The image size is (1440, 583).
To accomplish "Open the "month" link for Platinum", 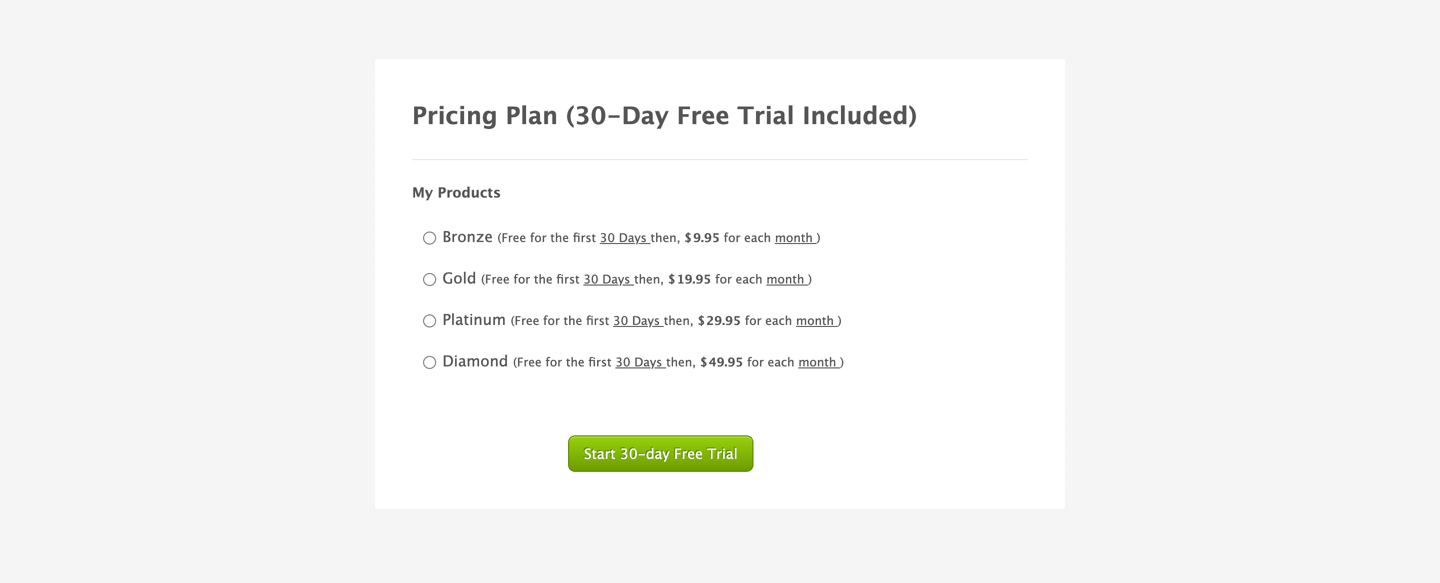I will [x=815, y=321].
